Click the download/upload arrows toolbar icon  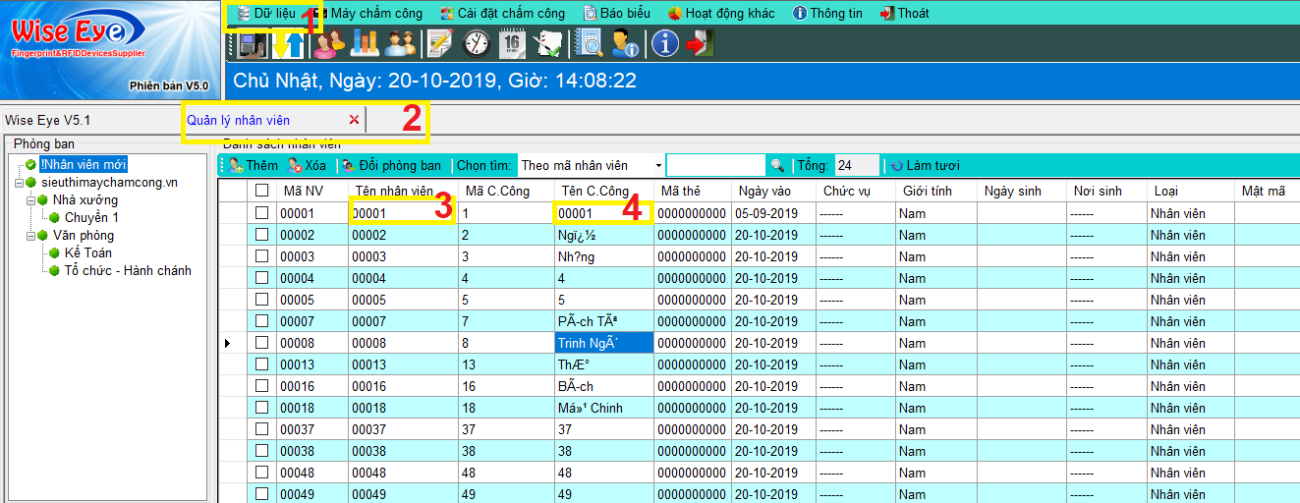pos(288,44)
